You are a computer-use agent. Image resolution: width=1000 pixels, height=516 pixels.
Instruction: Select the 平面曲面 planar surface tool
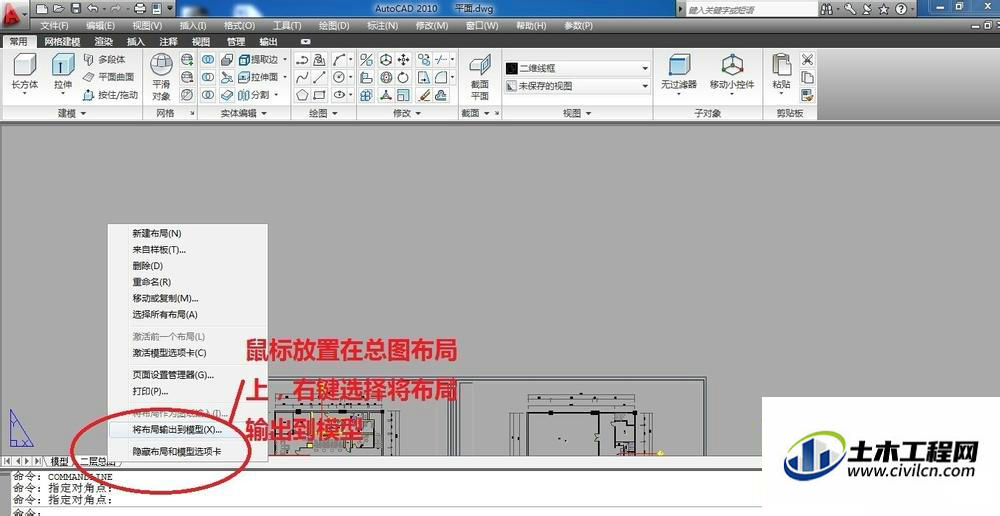[x=109, y=77]
